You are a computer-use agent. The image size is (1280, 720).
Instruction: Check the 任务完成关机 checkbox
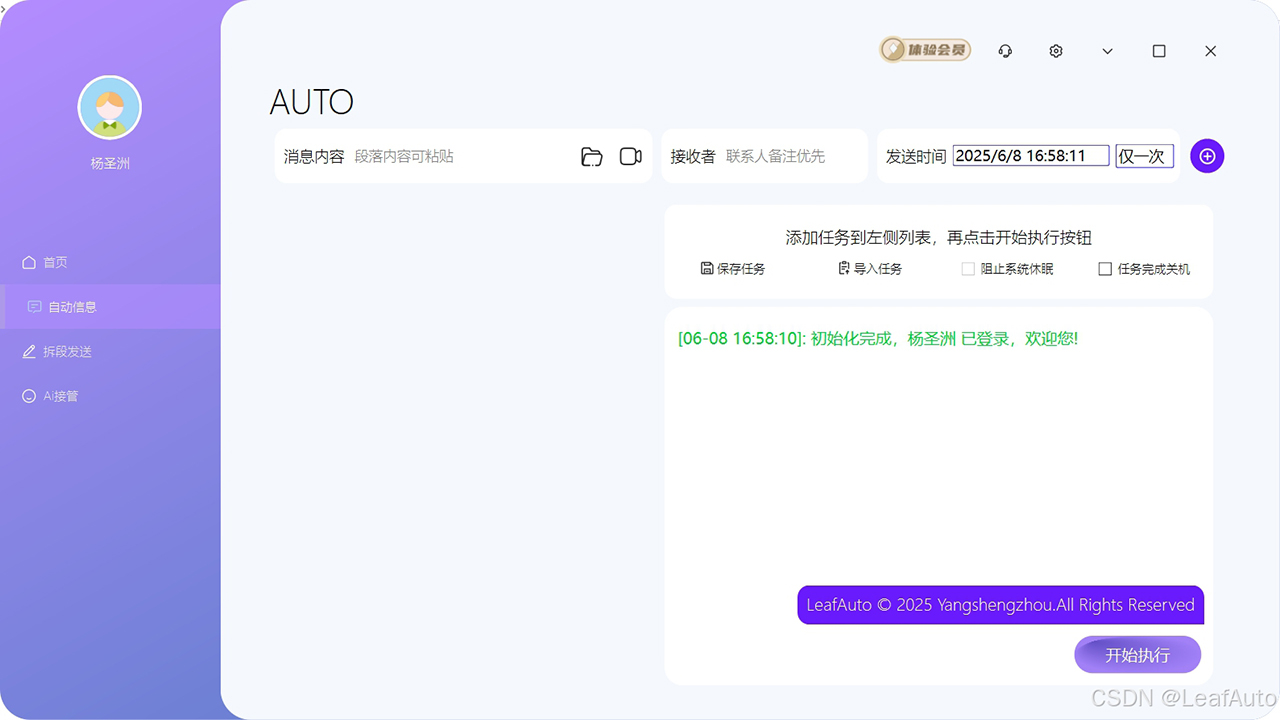1105,268
